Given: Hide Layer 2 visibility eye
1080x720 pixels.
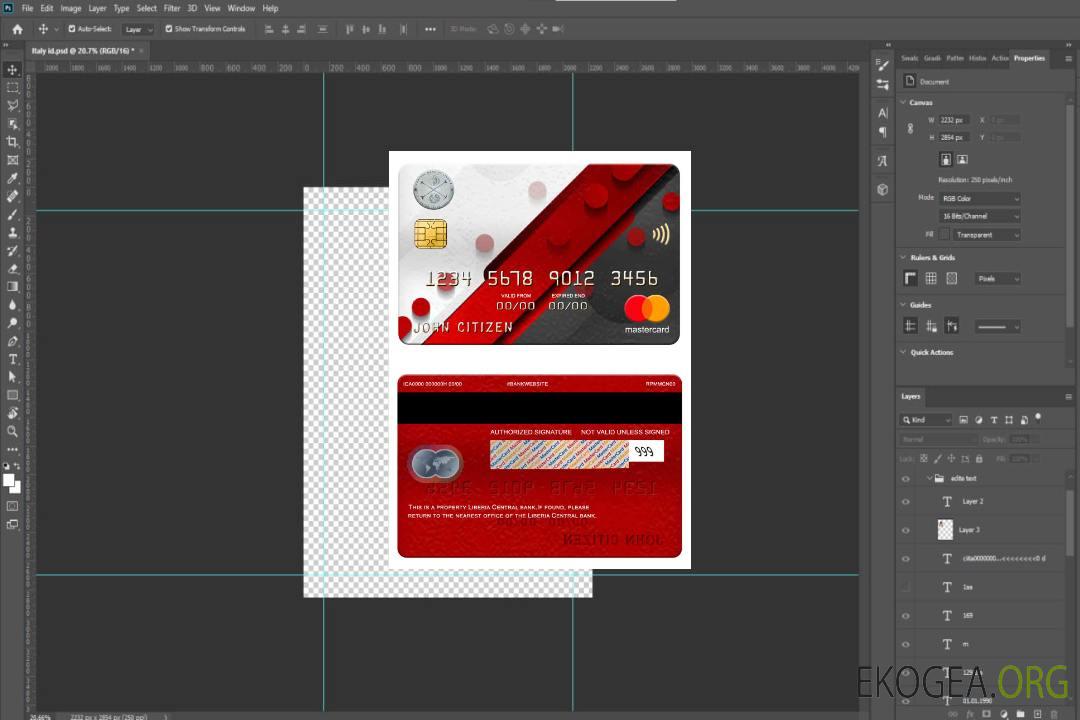Looking at the screenshot, I should (906, 502).
